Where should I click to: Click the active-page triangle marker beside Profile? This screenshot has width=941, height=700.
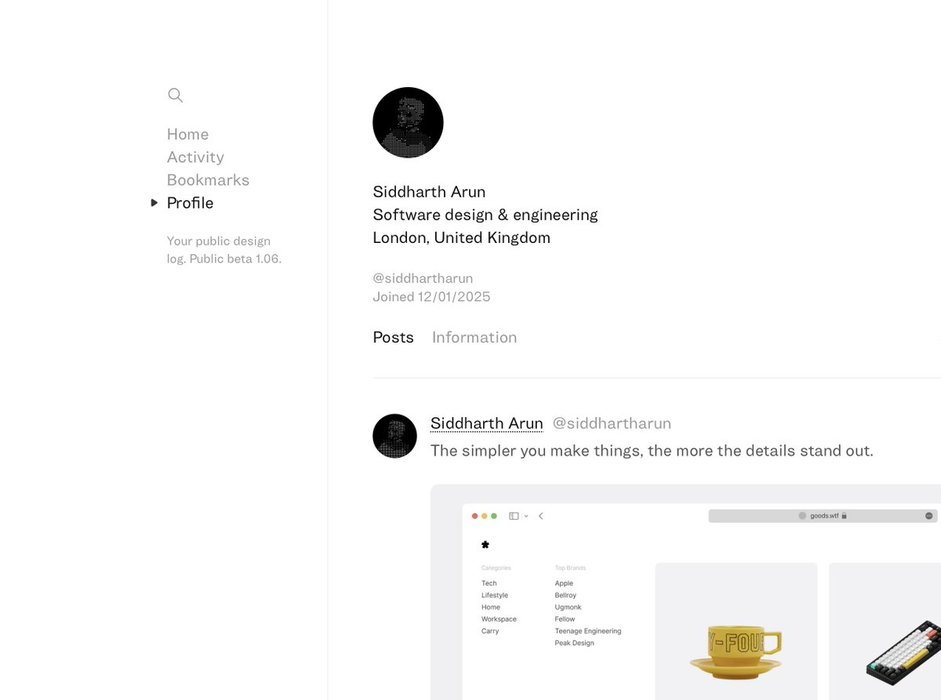(154, 203)
